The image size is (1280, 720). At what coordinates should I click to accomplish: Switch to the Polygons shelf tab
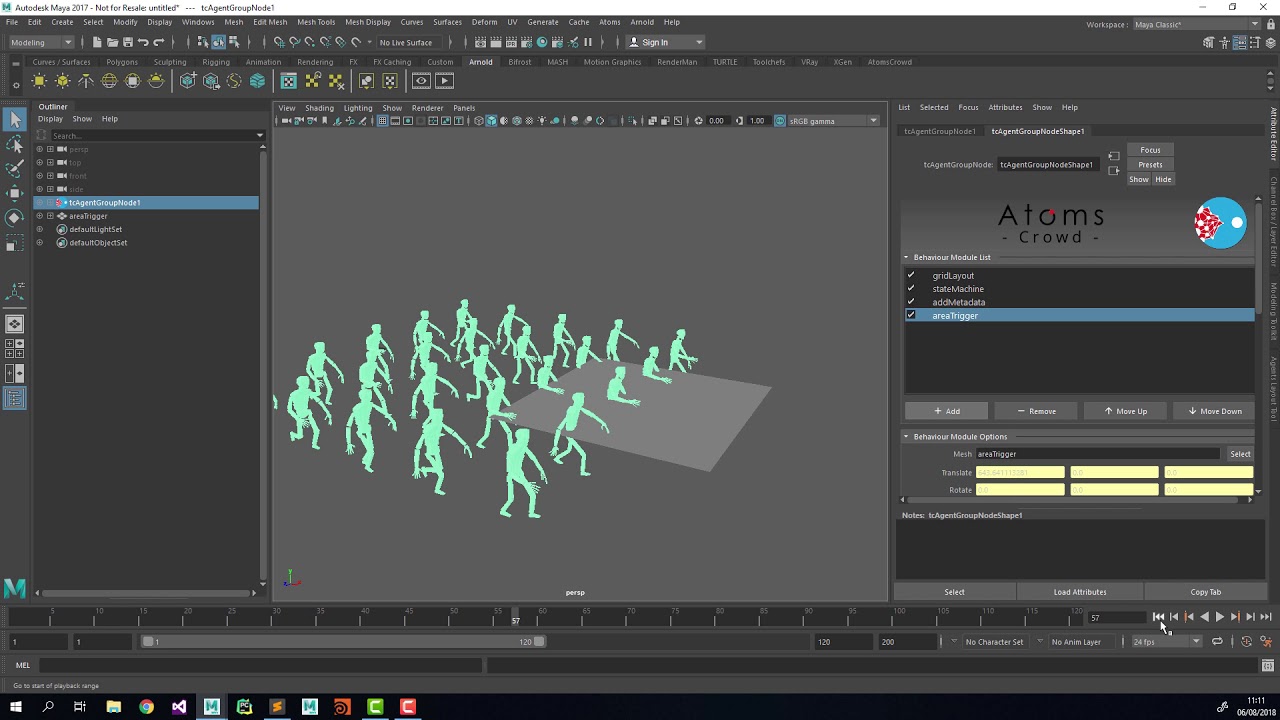[122, 62]
